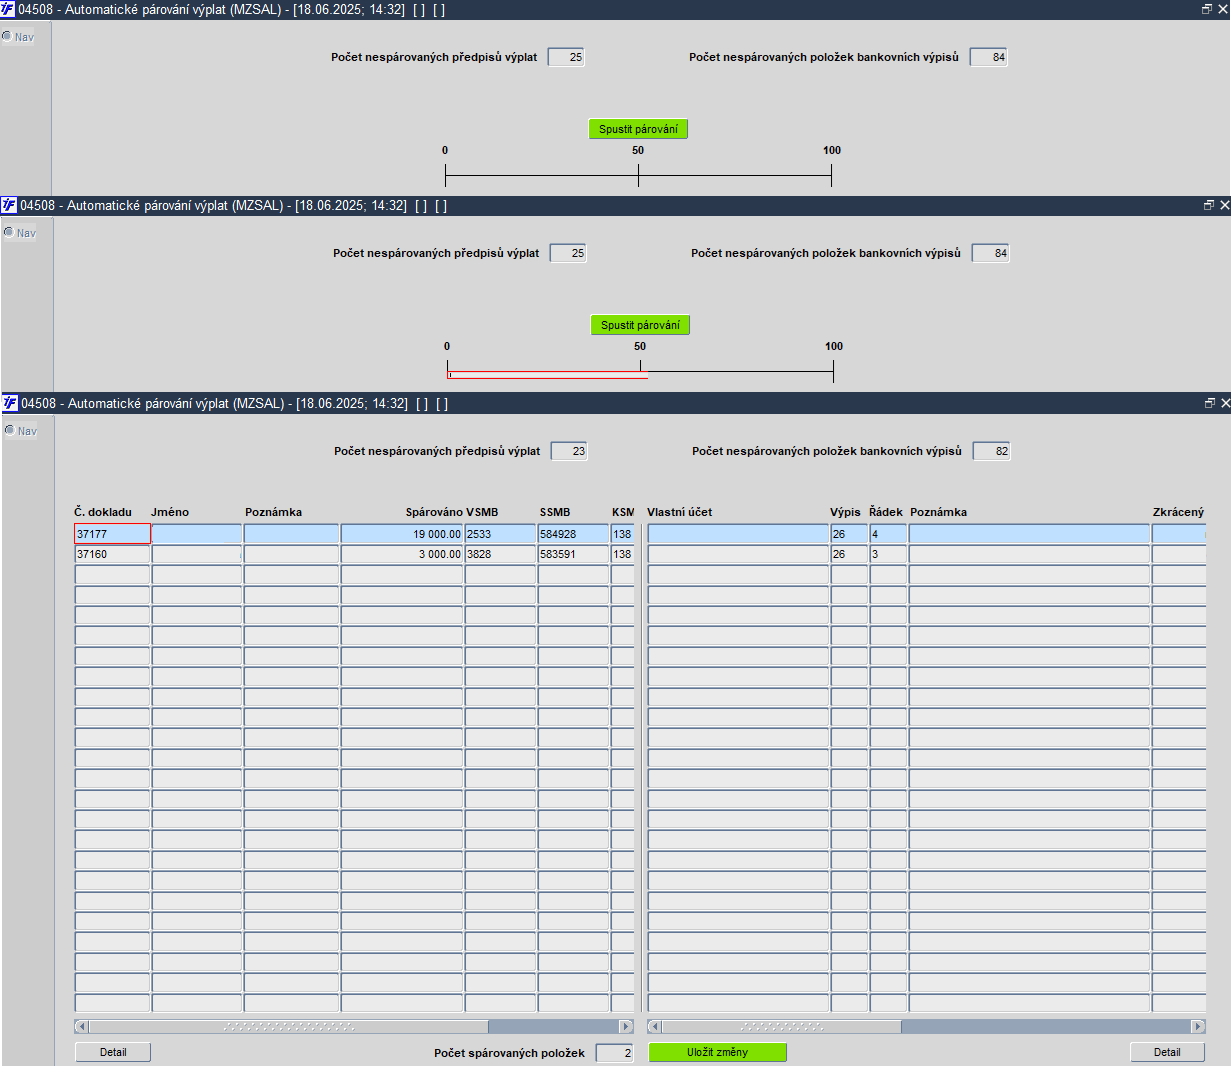Click the Řádek column header

(886, 512)
